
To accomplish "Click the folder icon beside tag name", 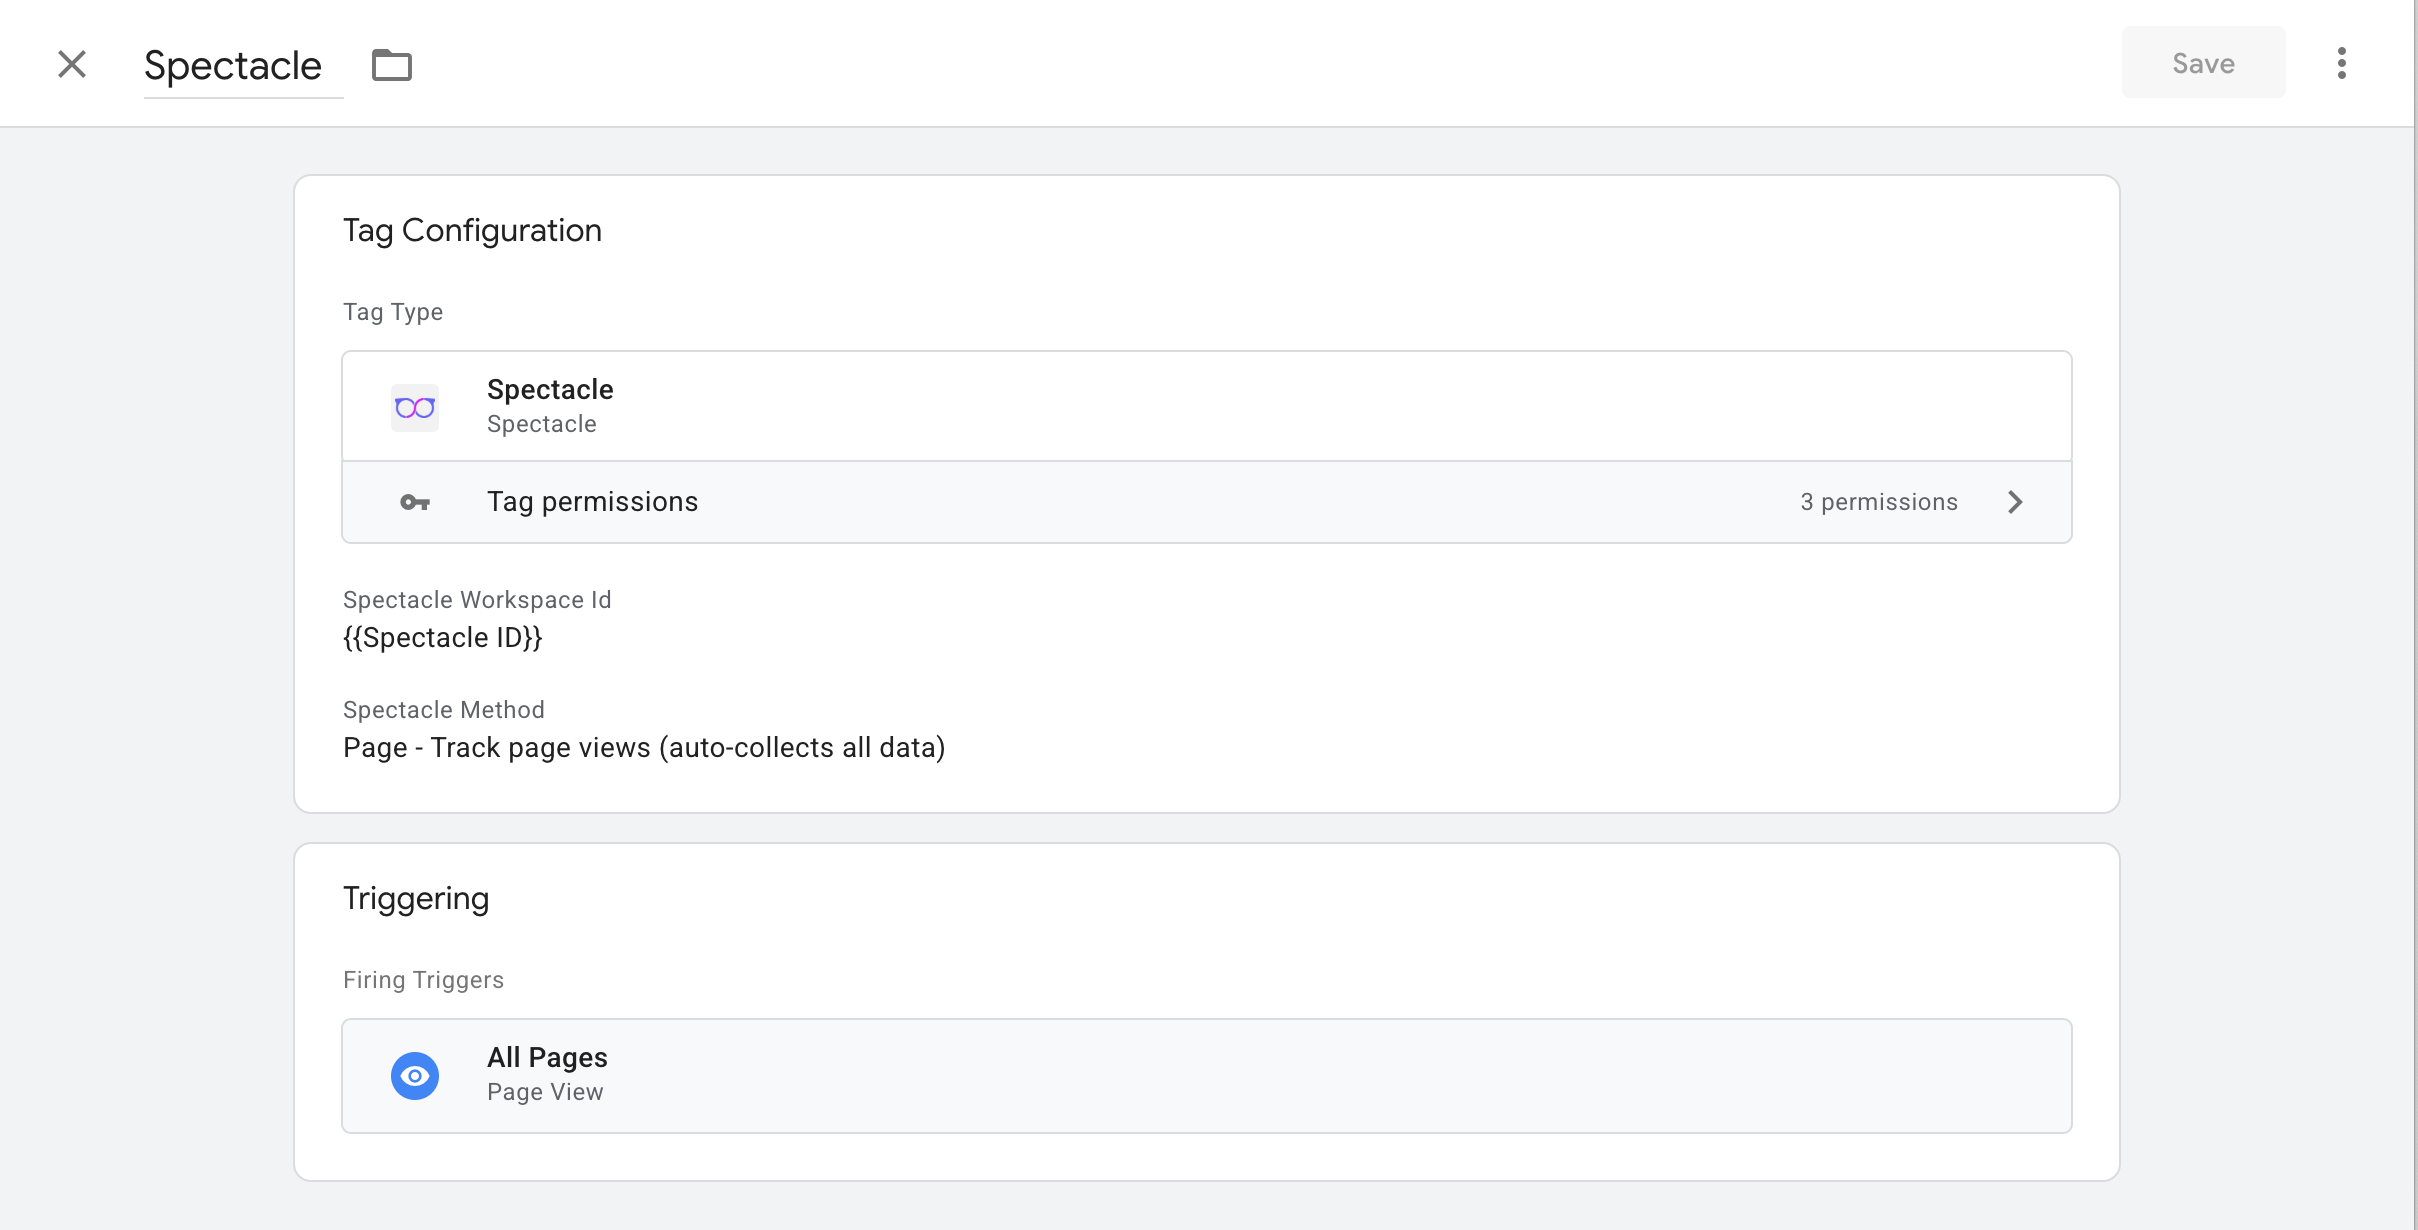I will coord(392,65).
